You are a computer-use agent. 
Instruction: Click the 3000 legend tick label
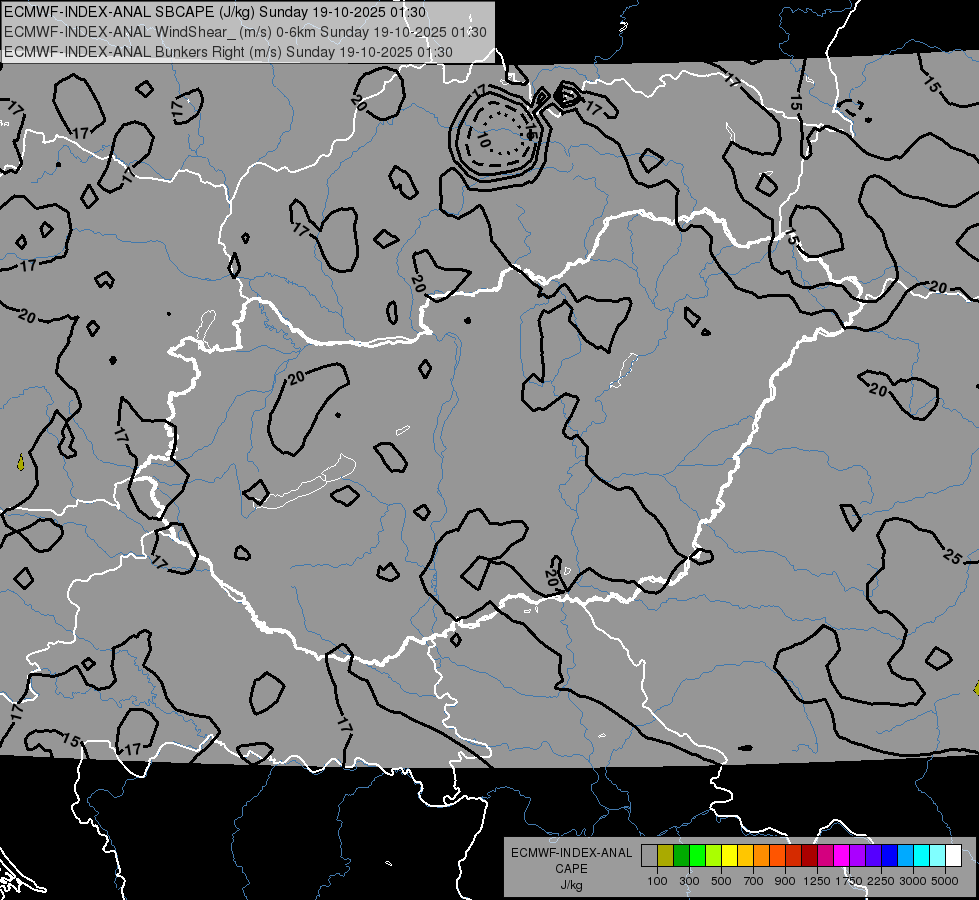coord(913,881)
